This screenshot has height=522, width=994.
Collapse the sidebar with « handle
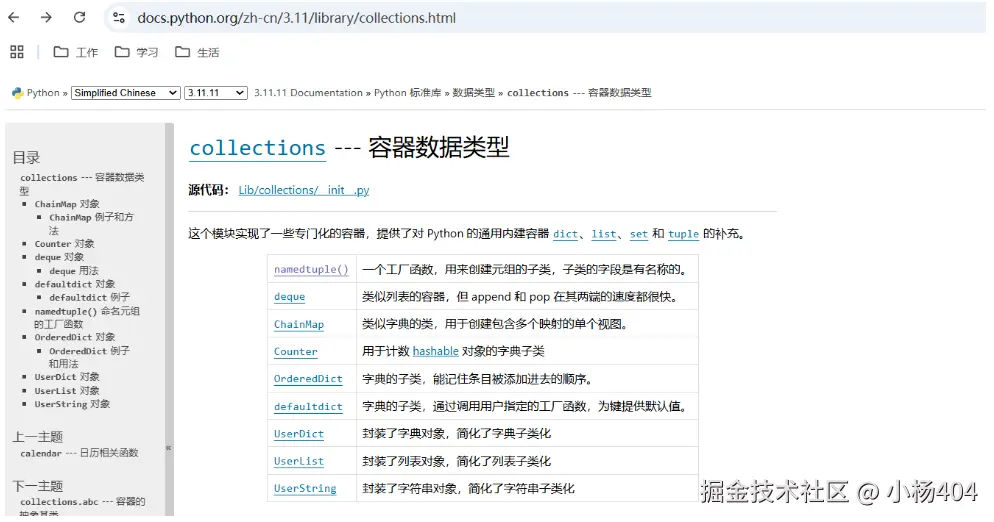(x=169, y=448)
